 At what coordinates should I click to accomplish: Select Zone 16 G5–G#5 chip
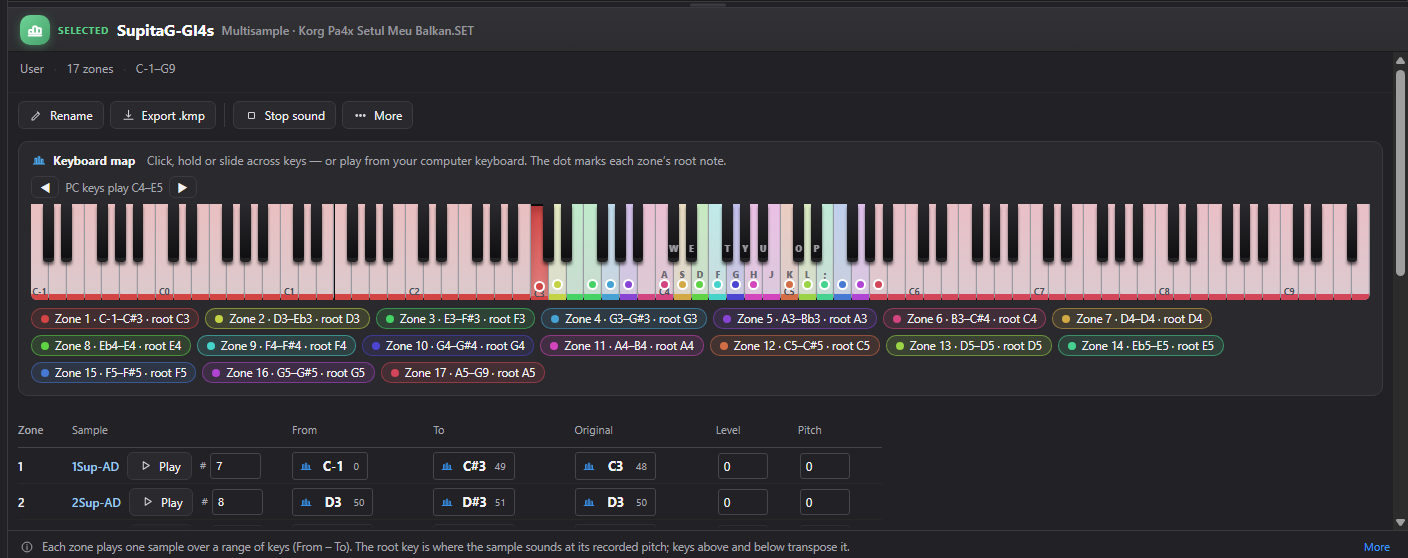(x=288, y=373)
